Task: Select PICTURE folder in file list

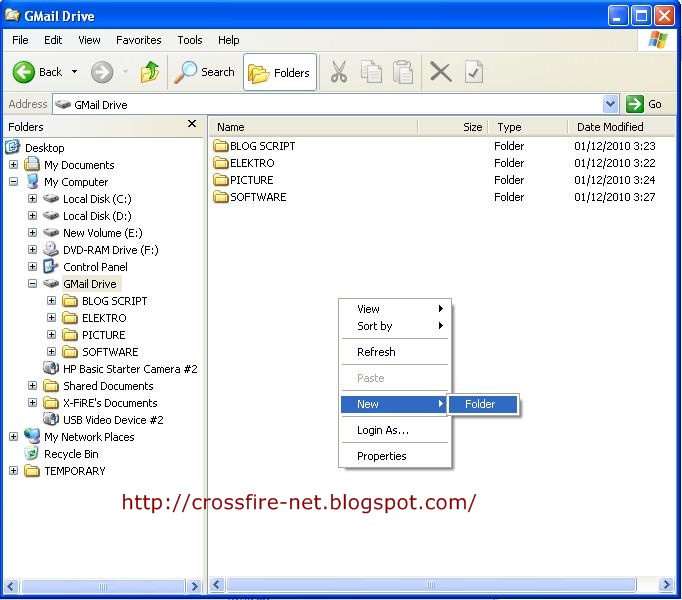Action: (x=244, y=180)
